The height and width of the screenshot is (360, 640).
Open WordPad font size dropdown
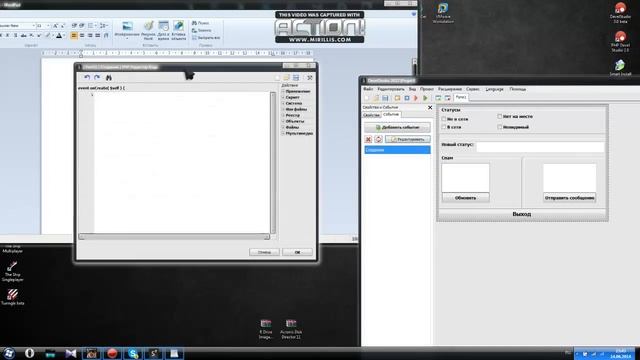point(48,26)
